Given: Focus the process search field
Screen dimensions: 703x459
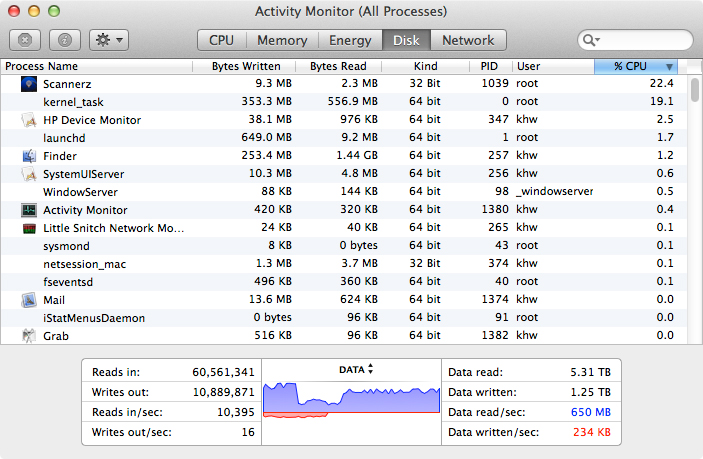Looking at the screenshot, I should 635,40.
